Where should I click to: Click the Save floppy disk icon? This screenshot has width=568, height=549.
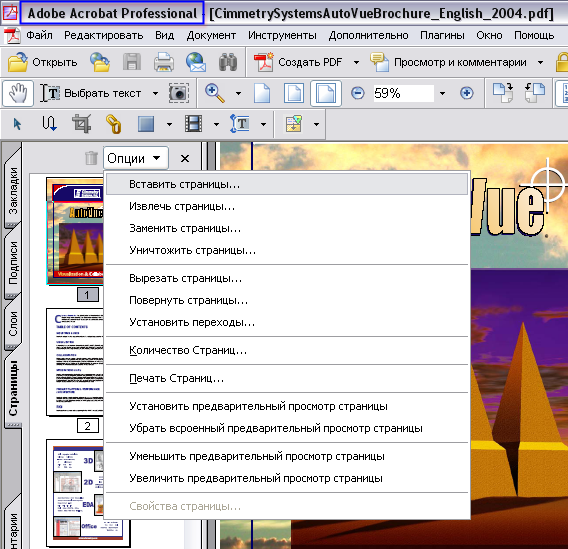point(132,62)
